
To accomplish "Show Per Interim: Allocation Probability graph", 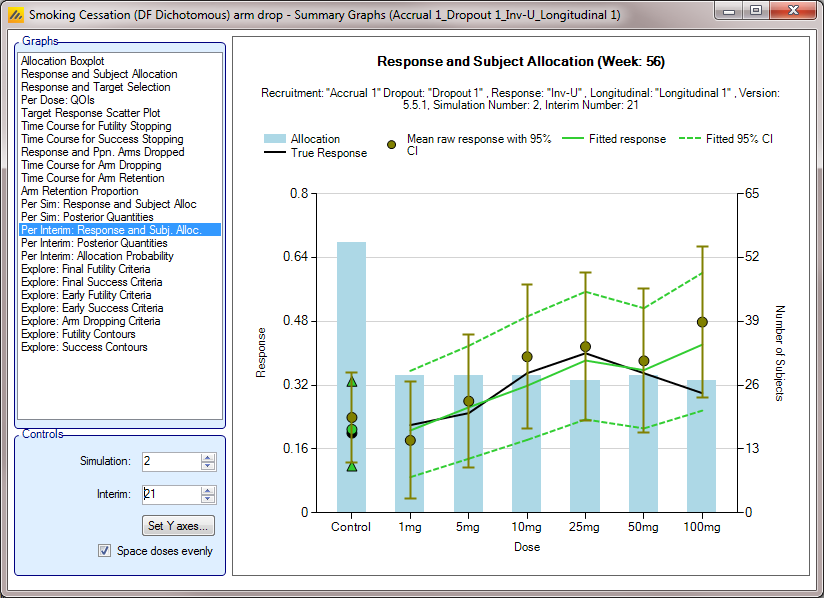I will click(x=97, y=256).
